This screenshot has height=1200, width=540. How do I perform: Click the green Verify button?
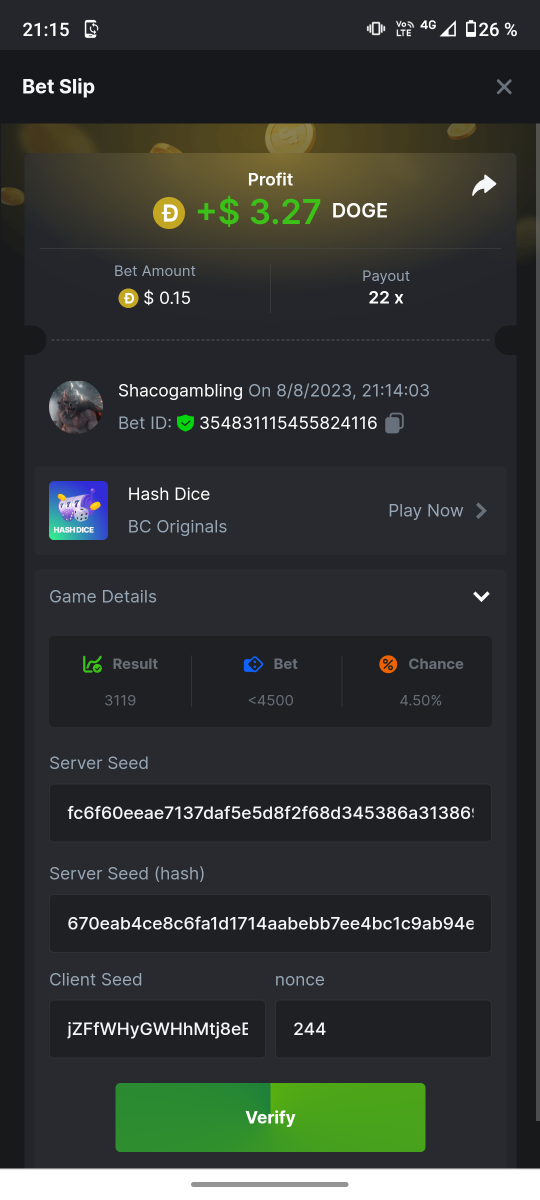click(x=270, y=1117)
